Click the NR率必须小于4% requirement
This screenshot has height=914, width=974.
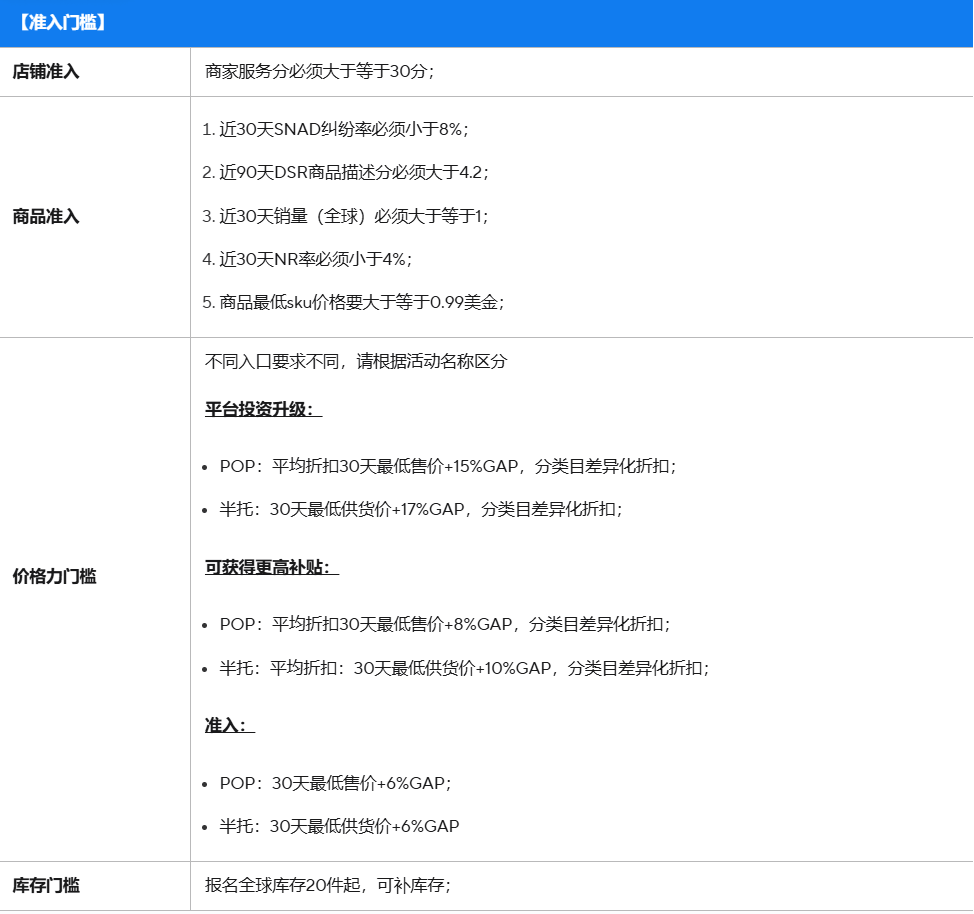pyautogui.click(x=307, y=259)
